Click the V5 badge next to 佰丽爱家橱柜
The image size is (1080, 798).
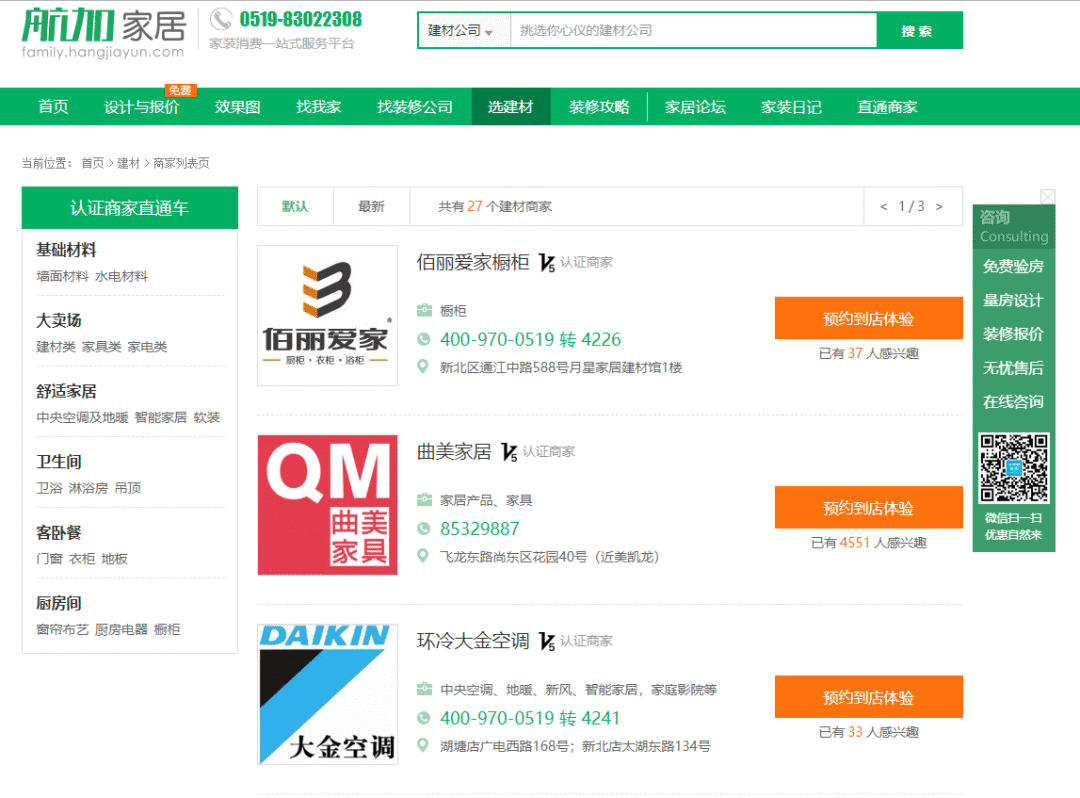tap(547, 263)
